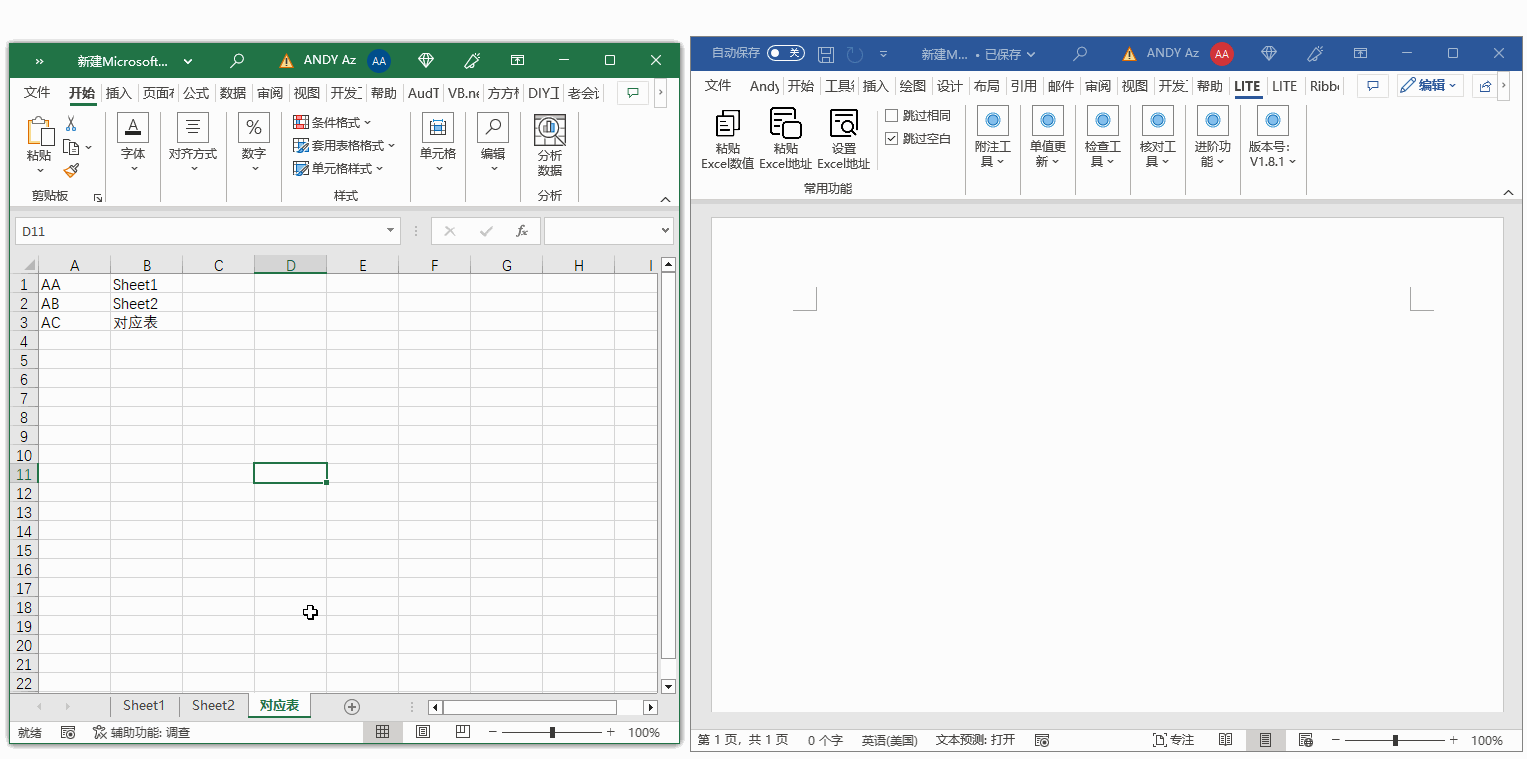Click the Word zoom slider handle

[1395, 740]
